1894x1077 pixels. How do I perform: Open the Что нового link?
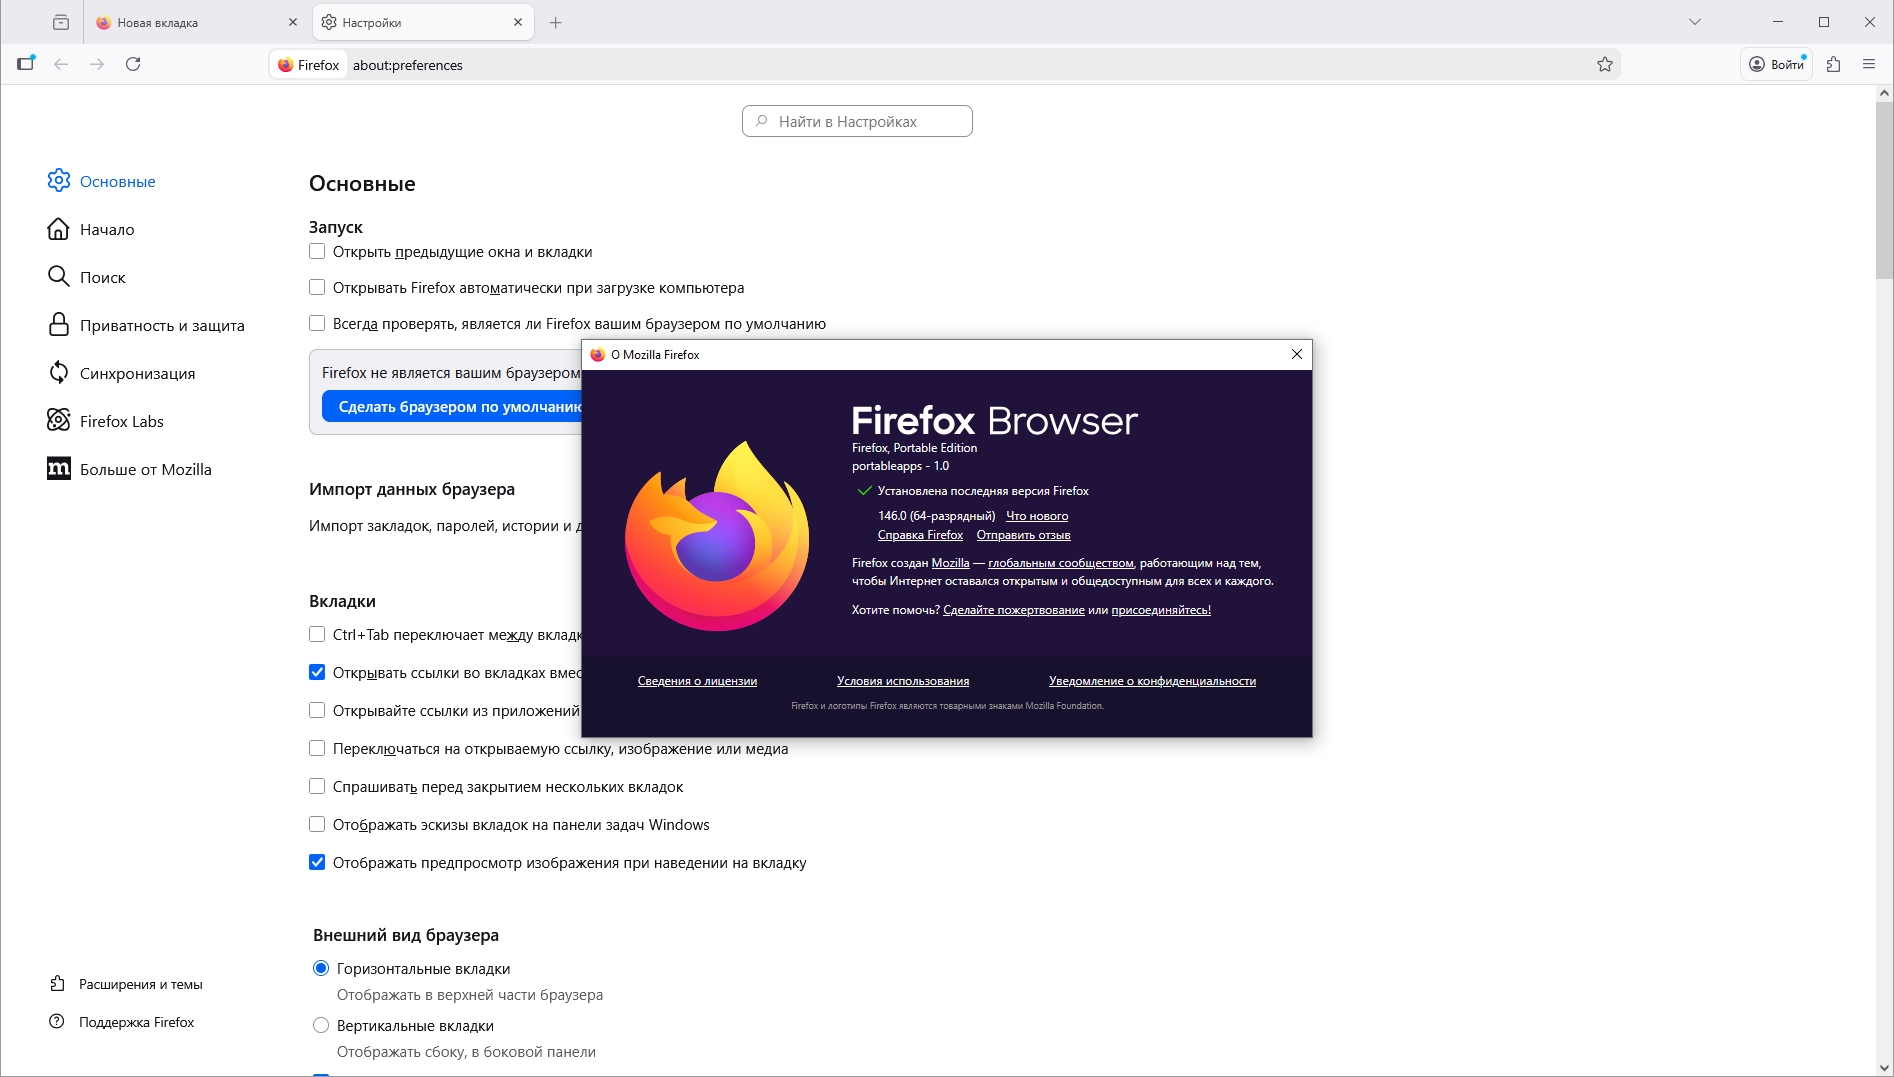coord(1037,516)
